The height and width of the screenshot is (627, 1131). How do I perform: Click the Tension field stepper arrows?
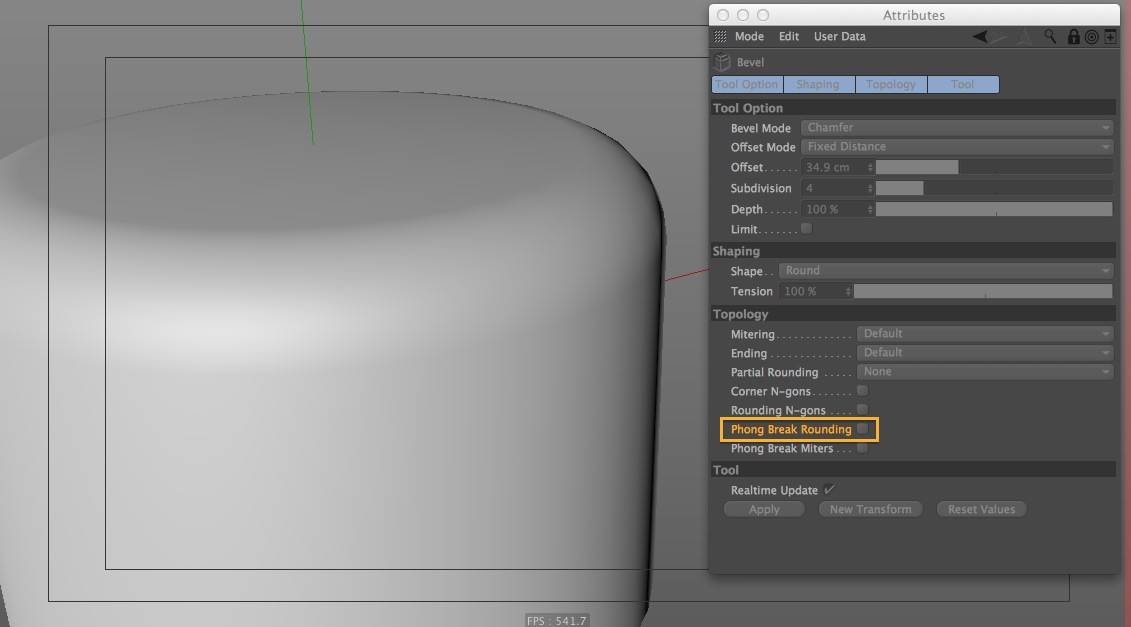tap(848, 291)
